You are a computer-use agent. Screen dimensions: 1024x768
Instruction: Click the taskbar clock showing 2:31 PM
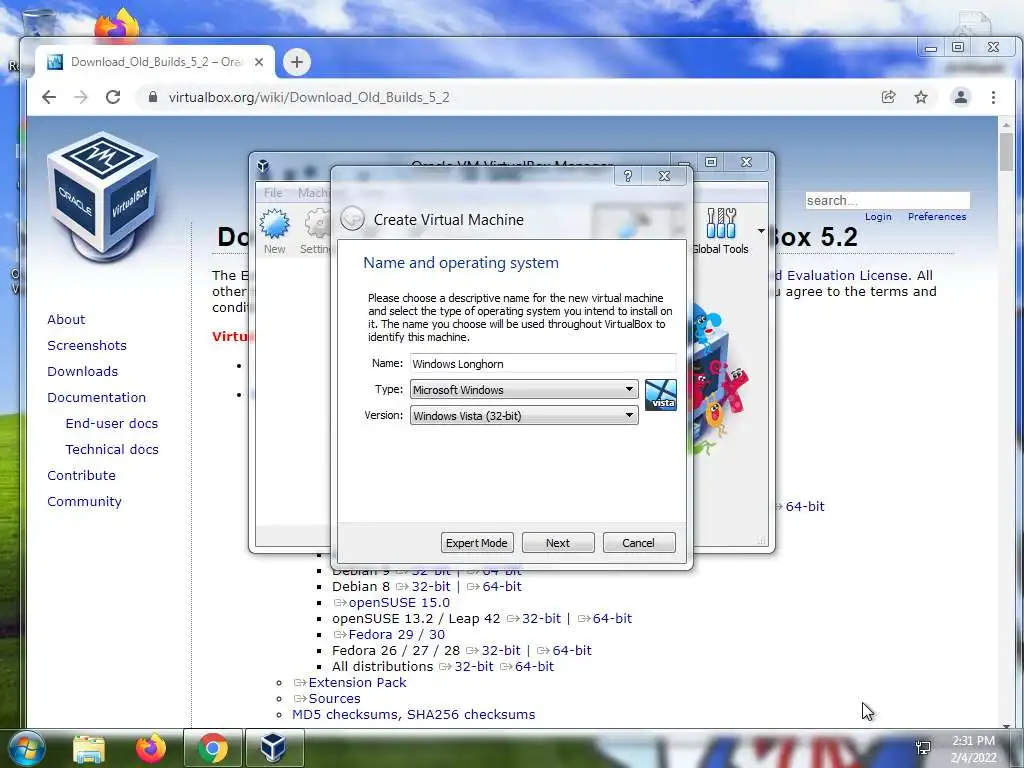pyautogui.click(x=973, y=749)
